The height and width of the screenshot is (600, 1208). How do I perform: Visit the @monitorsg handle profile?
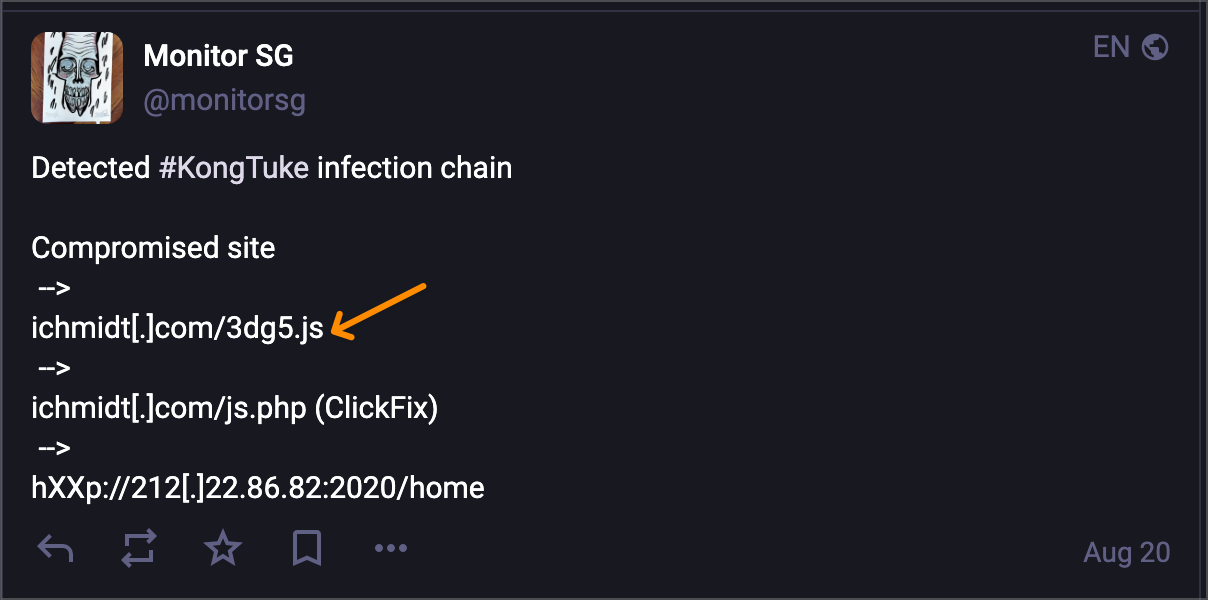(x=225, y=101)
